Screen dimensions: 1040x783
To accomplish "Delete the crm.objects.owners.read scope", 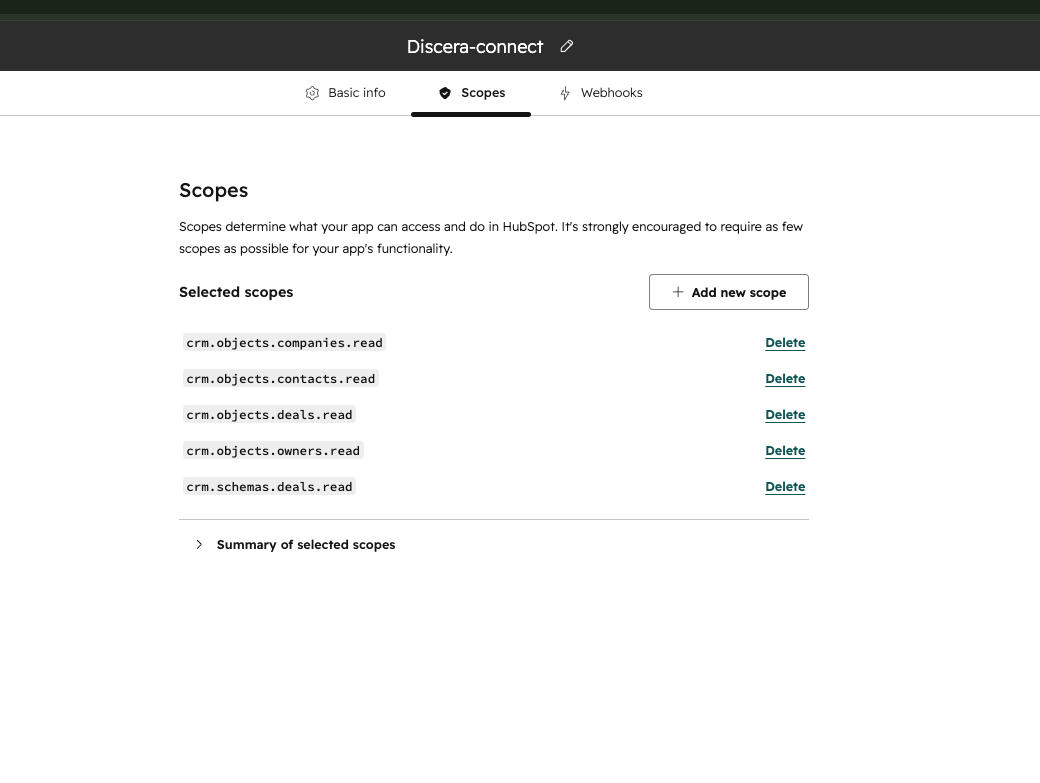I will [785, 451].
